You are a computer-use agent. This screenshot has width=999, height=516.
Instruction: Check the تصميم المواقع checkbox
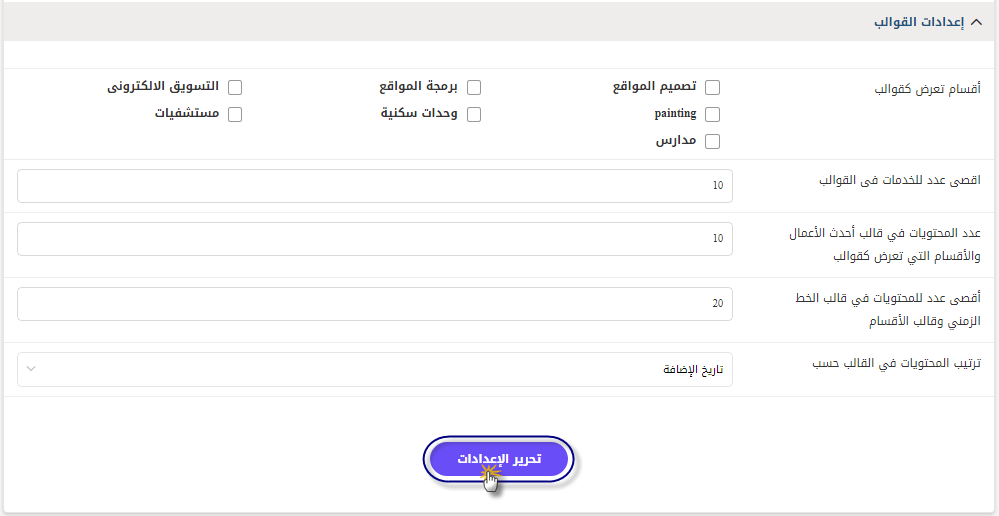pos(712,87)
